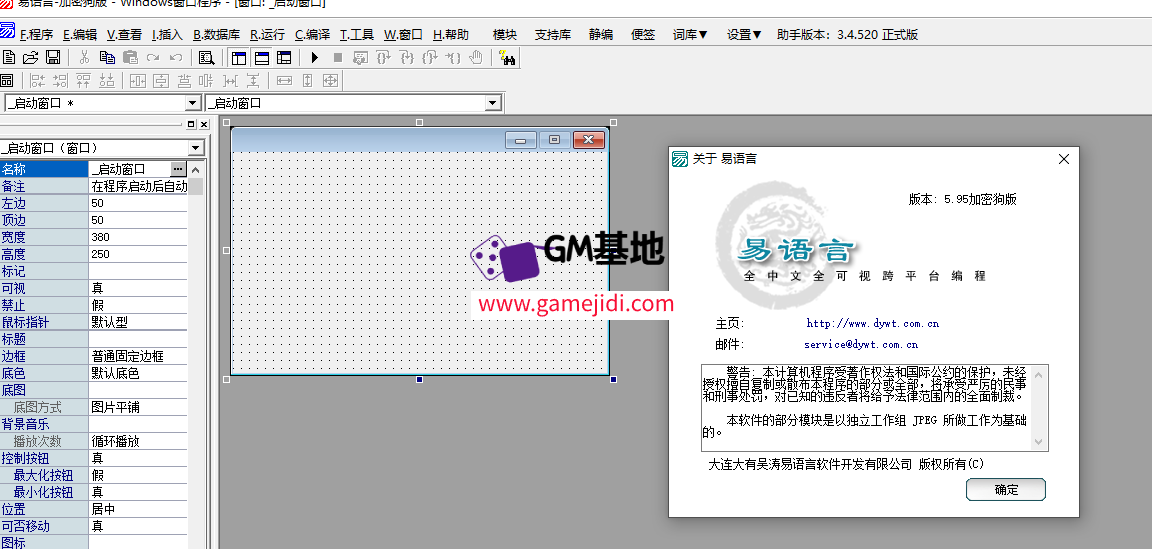Screen dimensions: 1152x549
Task: Click the component toolbox icon in second toolbar row
Action: (7, 80)
